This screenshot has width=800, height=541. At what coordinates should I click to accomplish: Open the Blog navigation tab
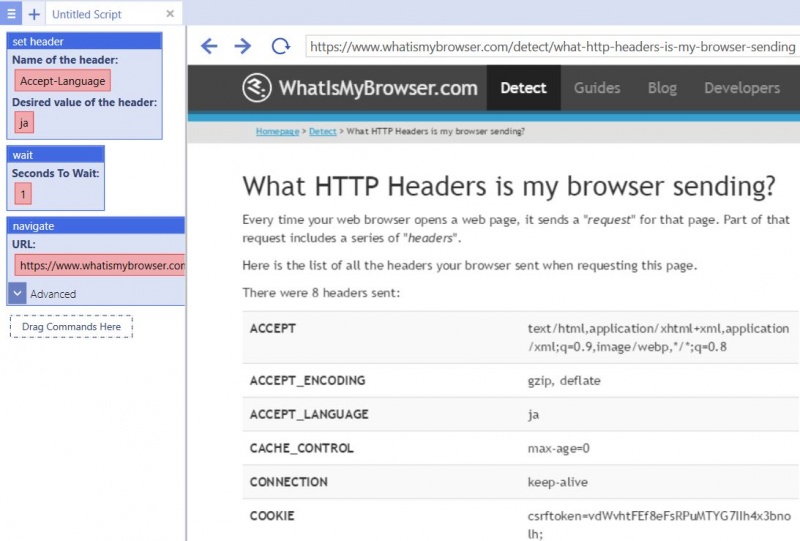point(662,88)
